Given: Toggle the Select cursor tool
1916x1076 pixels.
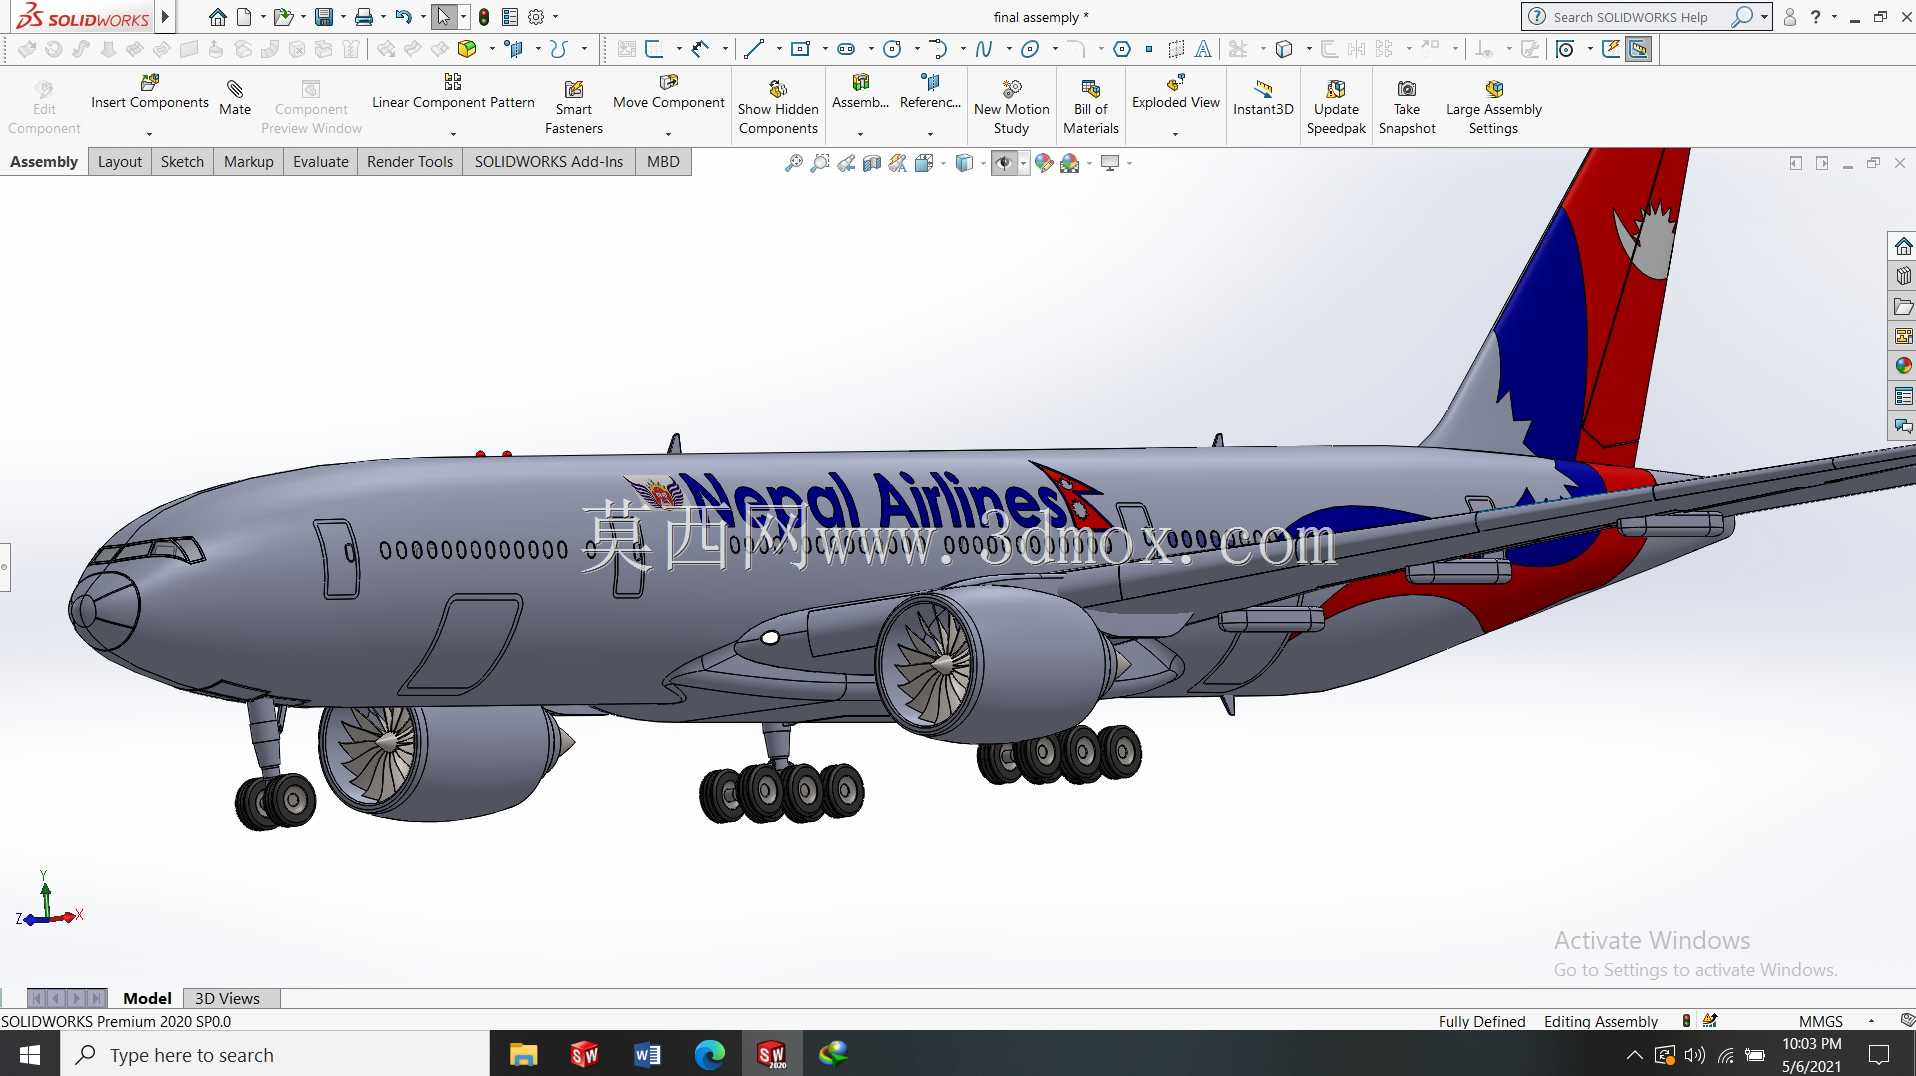Looking at the screenshot, I should (444, 17).
